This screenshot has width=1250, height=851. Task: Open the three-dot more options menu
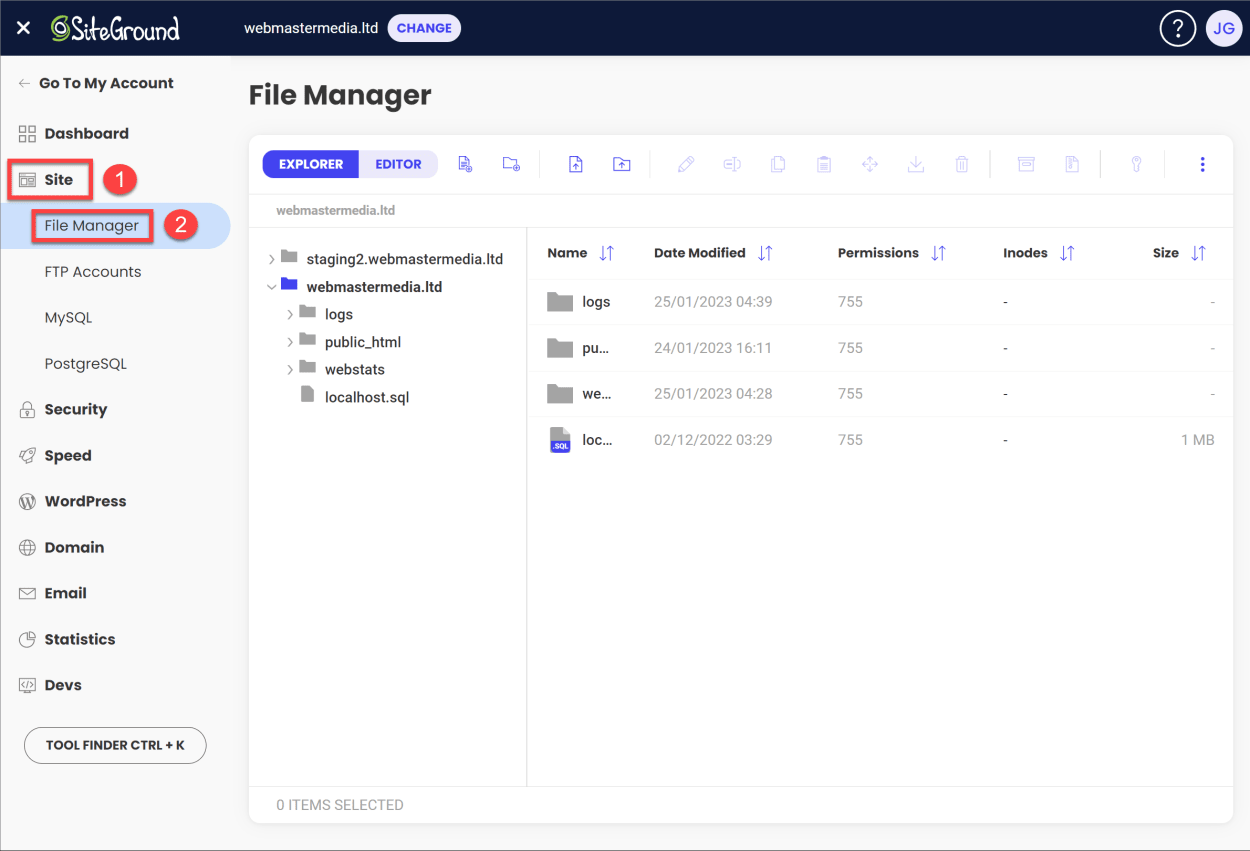(1203, 164)
